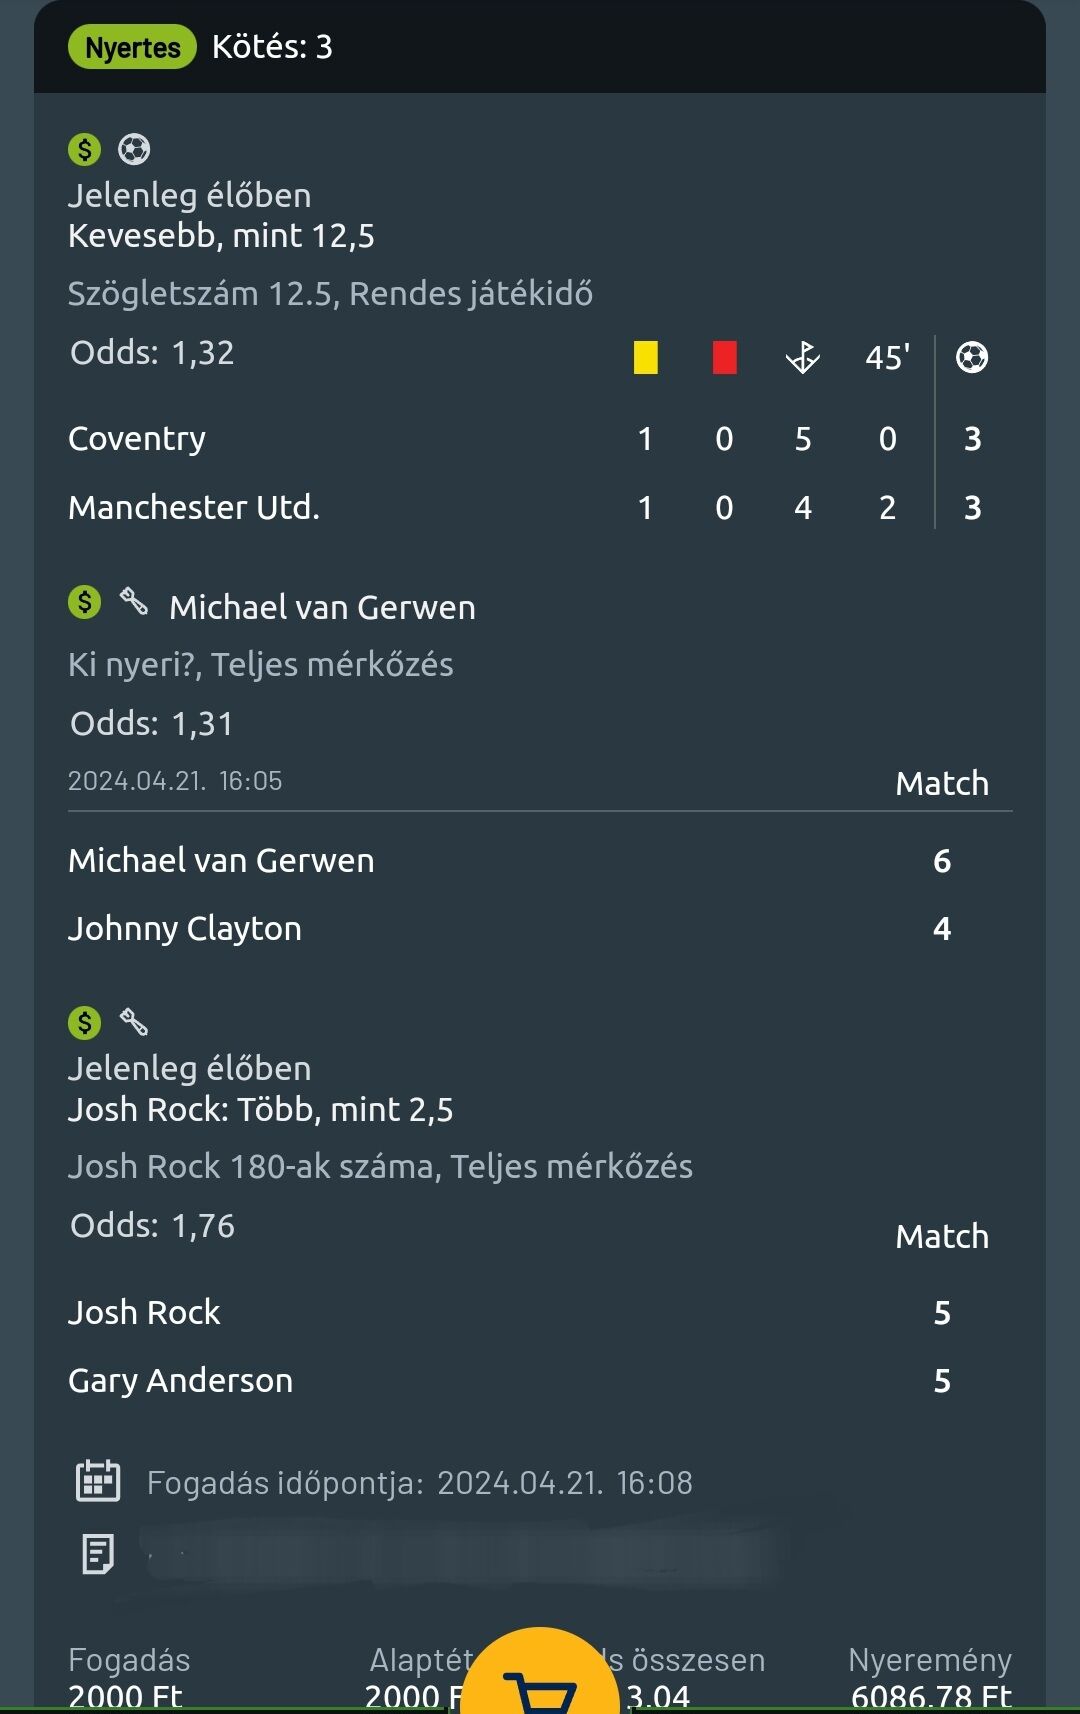The height and width of the screenshot is (1714, 1080).
Task: Open Michael van Gerwen bet title
Action: click(322, 607)
